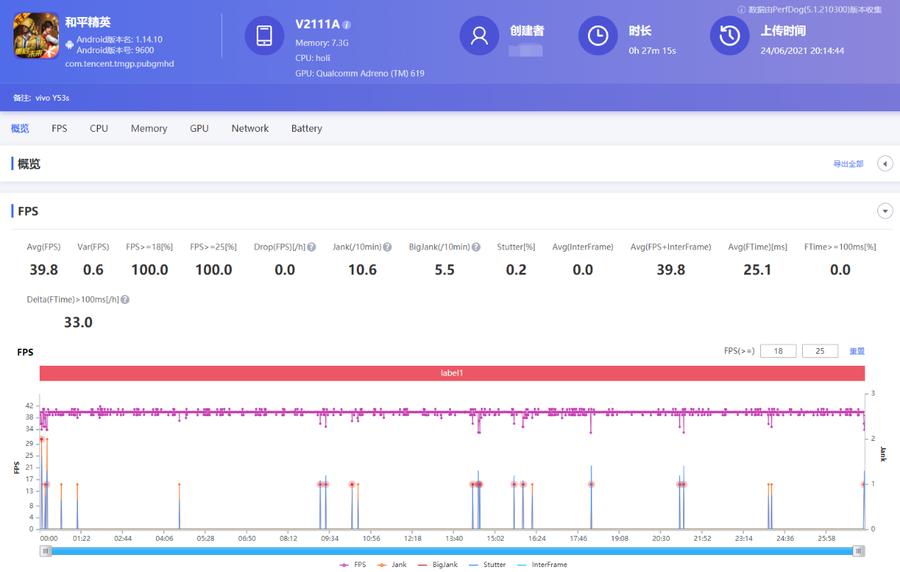Image resolution: width=900 pixels, height=572 pixels.
Task: Collapse the FPS section with arrow
Action: pos(884,211)
